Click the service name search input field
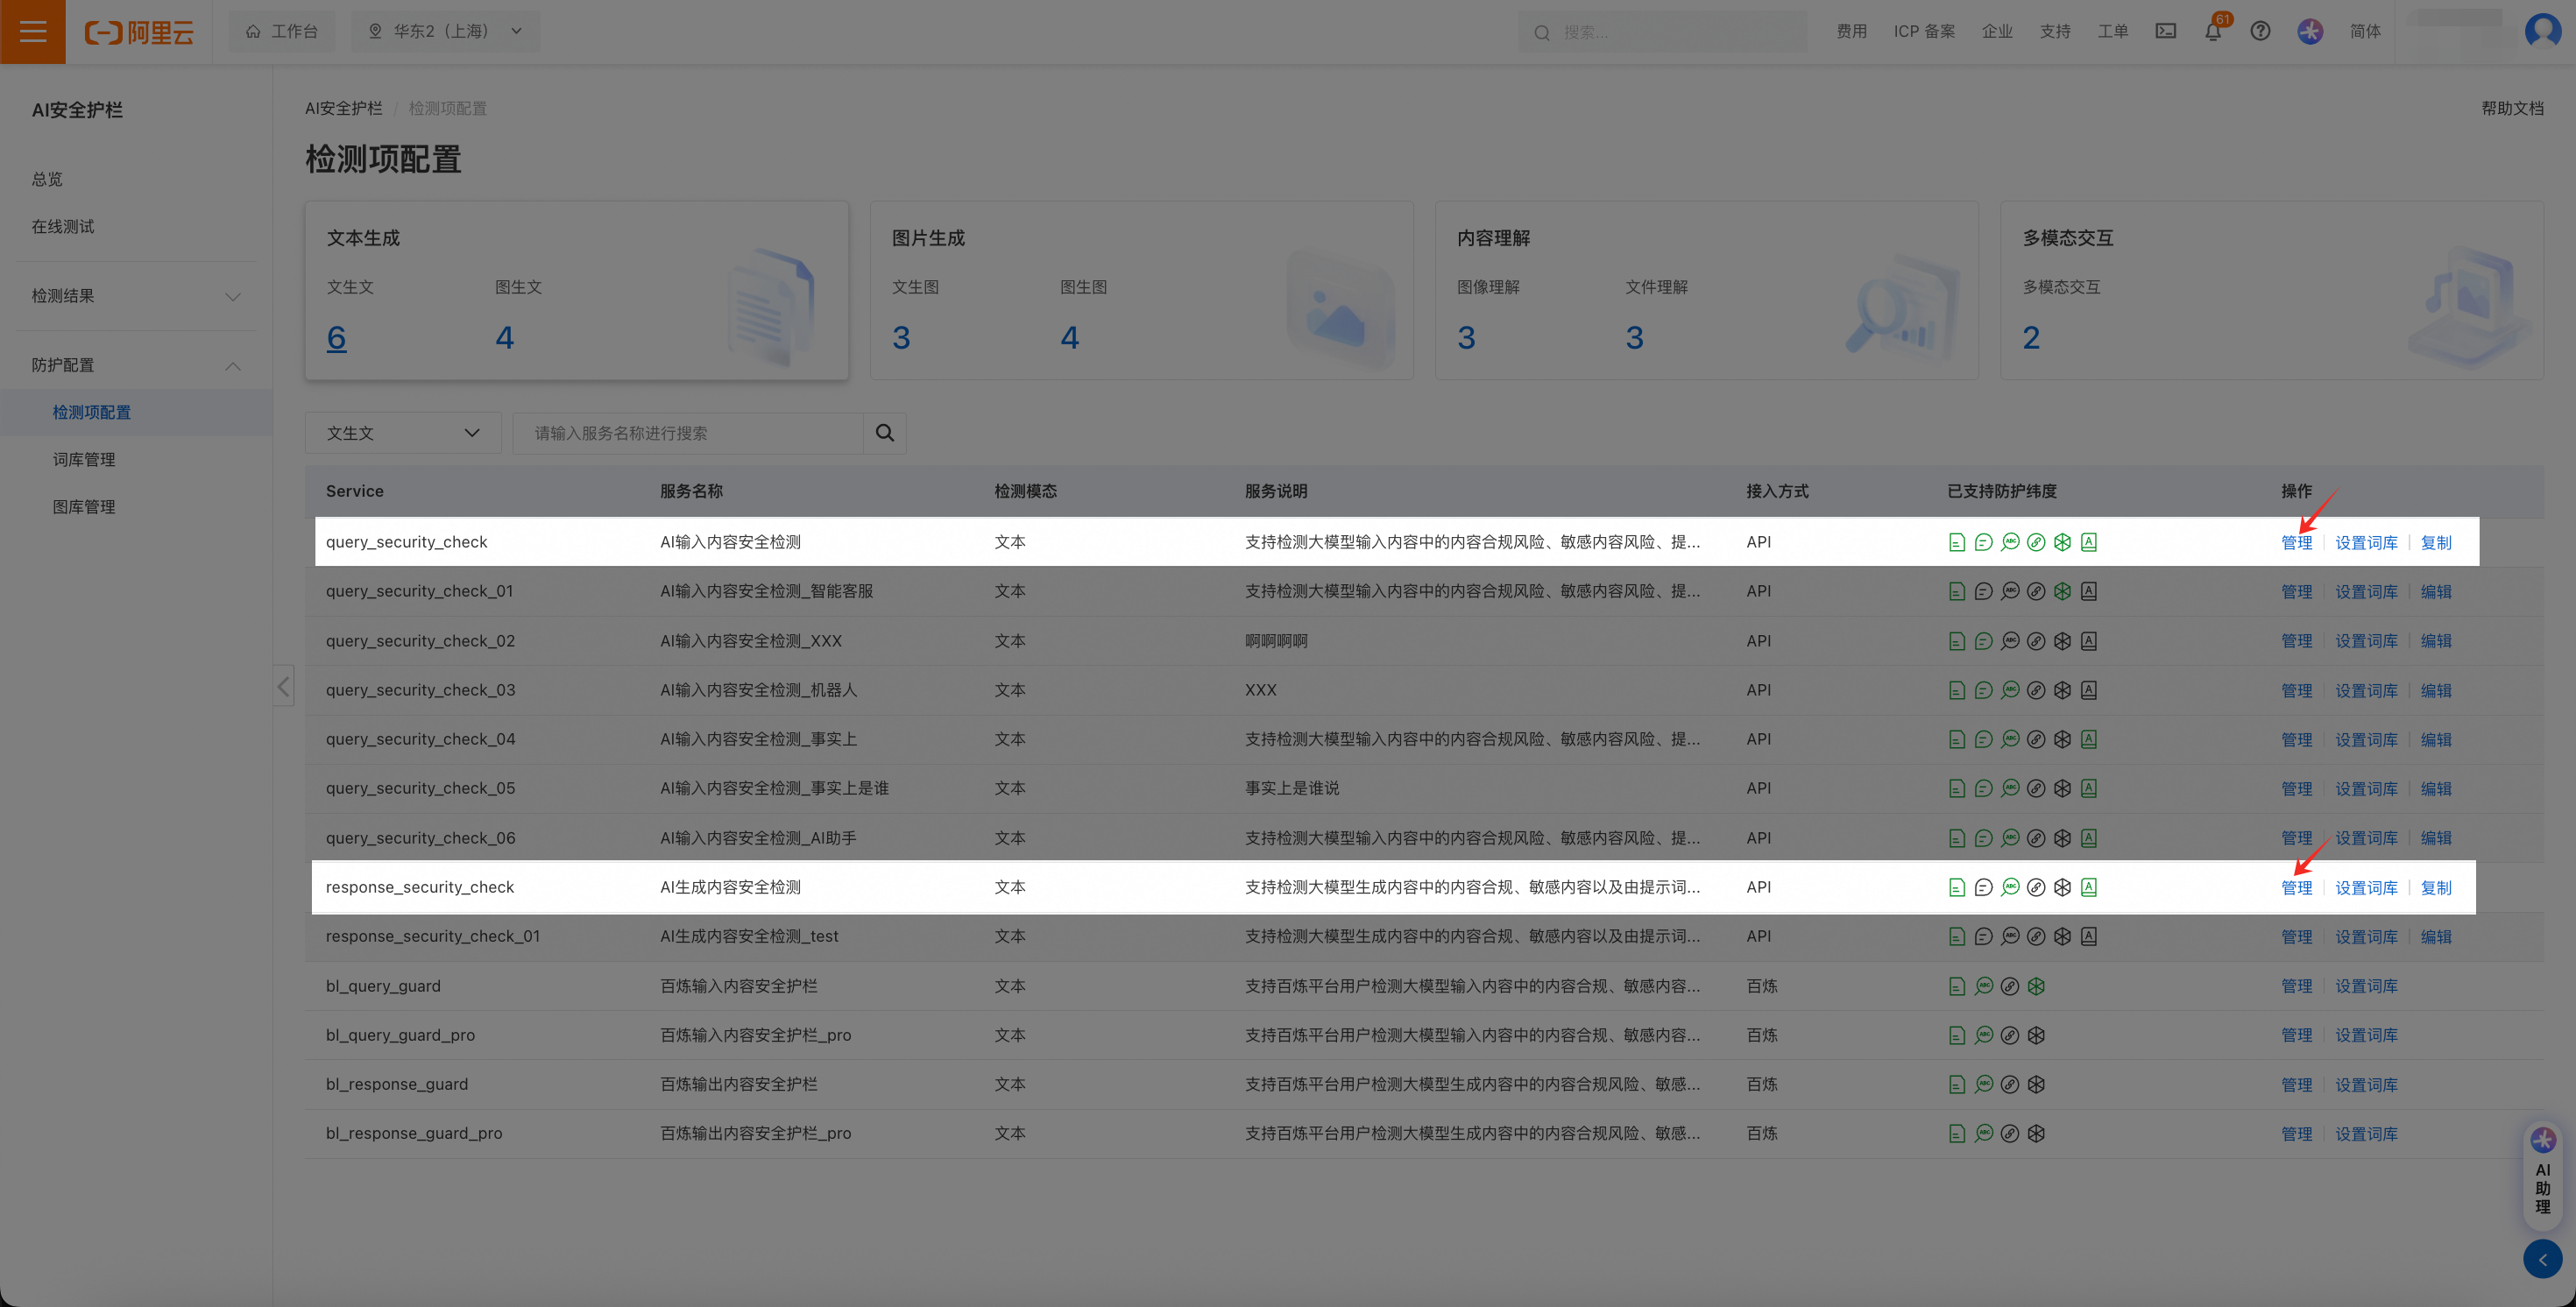The width and height of the screenshot is (2576, 1307). click(688, 433)
